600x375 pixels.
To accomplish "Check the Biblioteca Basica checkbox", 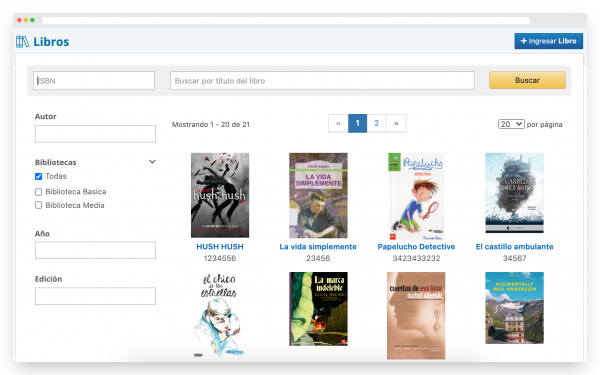I will pyautogui.click(x=38, y=192).
